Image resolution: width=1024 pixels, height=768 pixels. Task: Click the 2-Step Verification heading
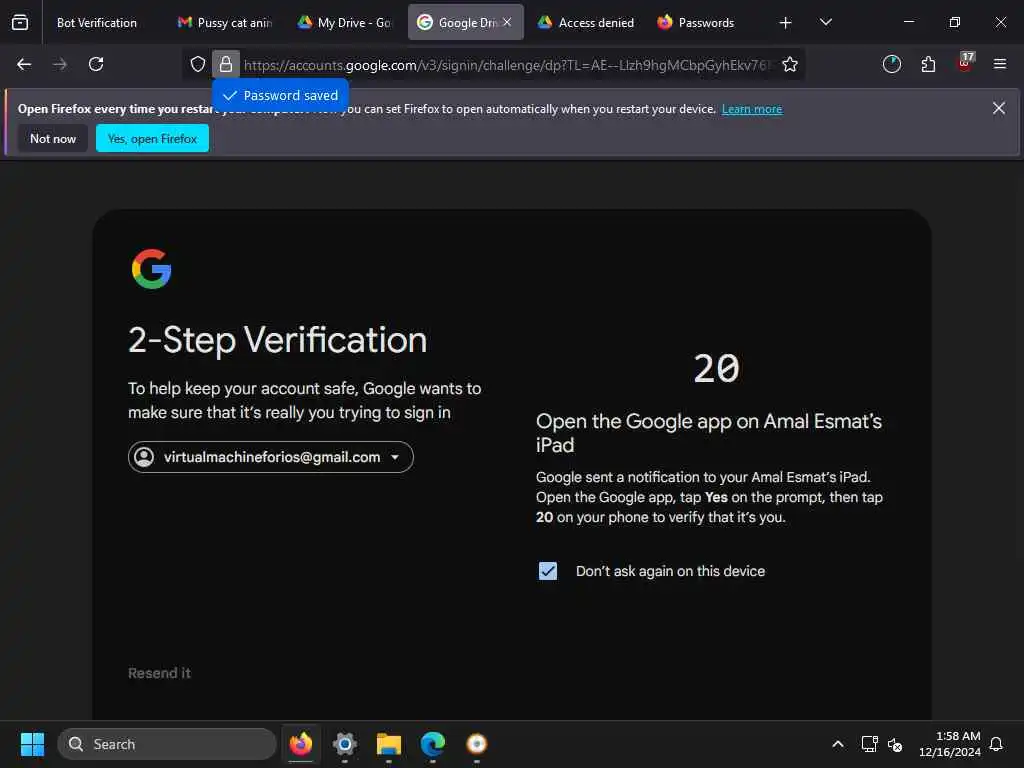click(278, 340)
